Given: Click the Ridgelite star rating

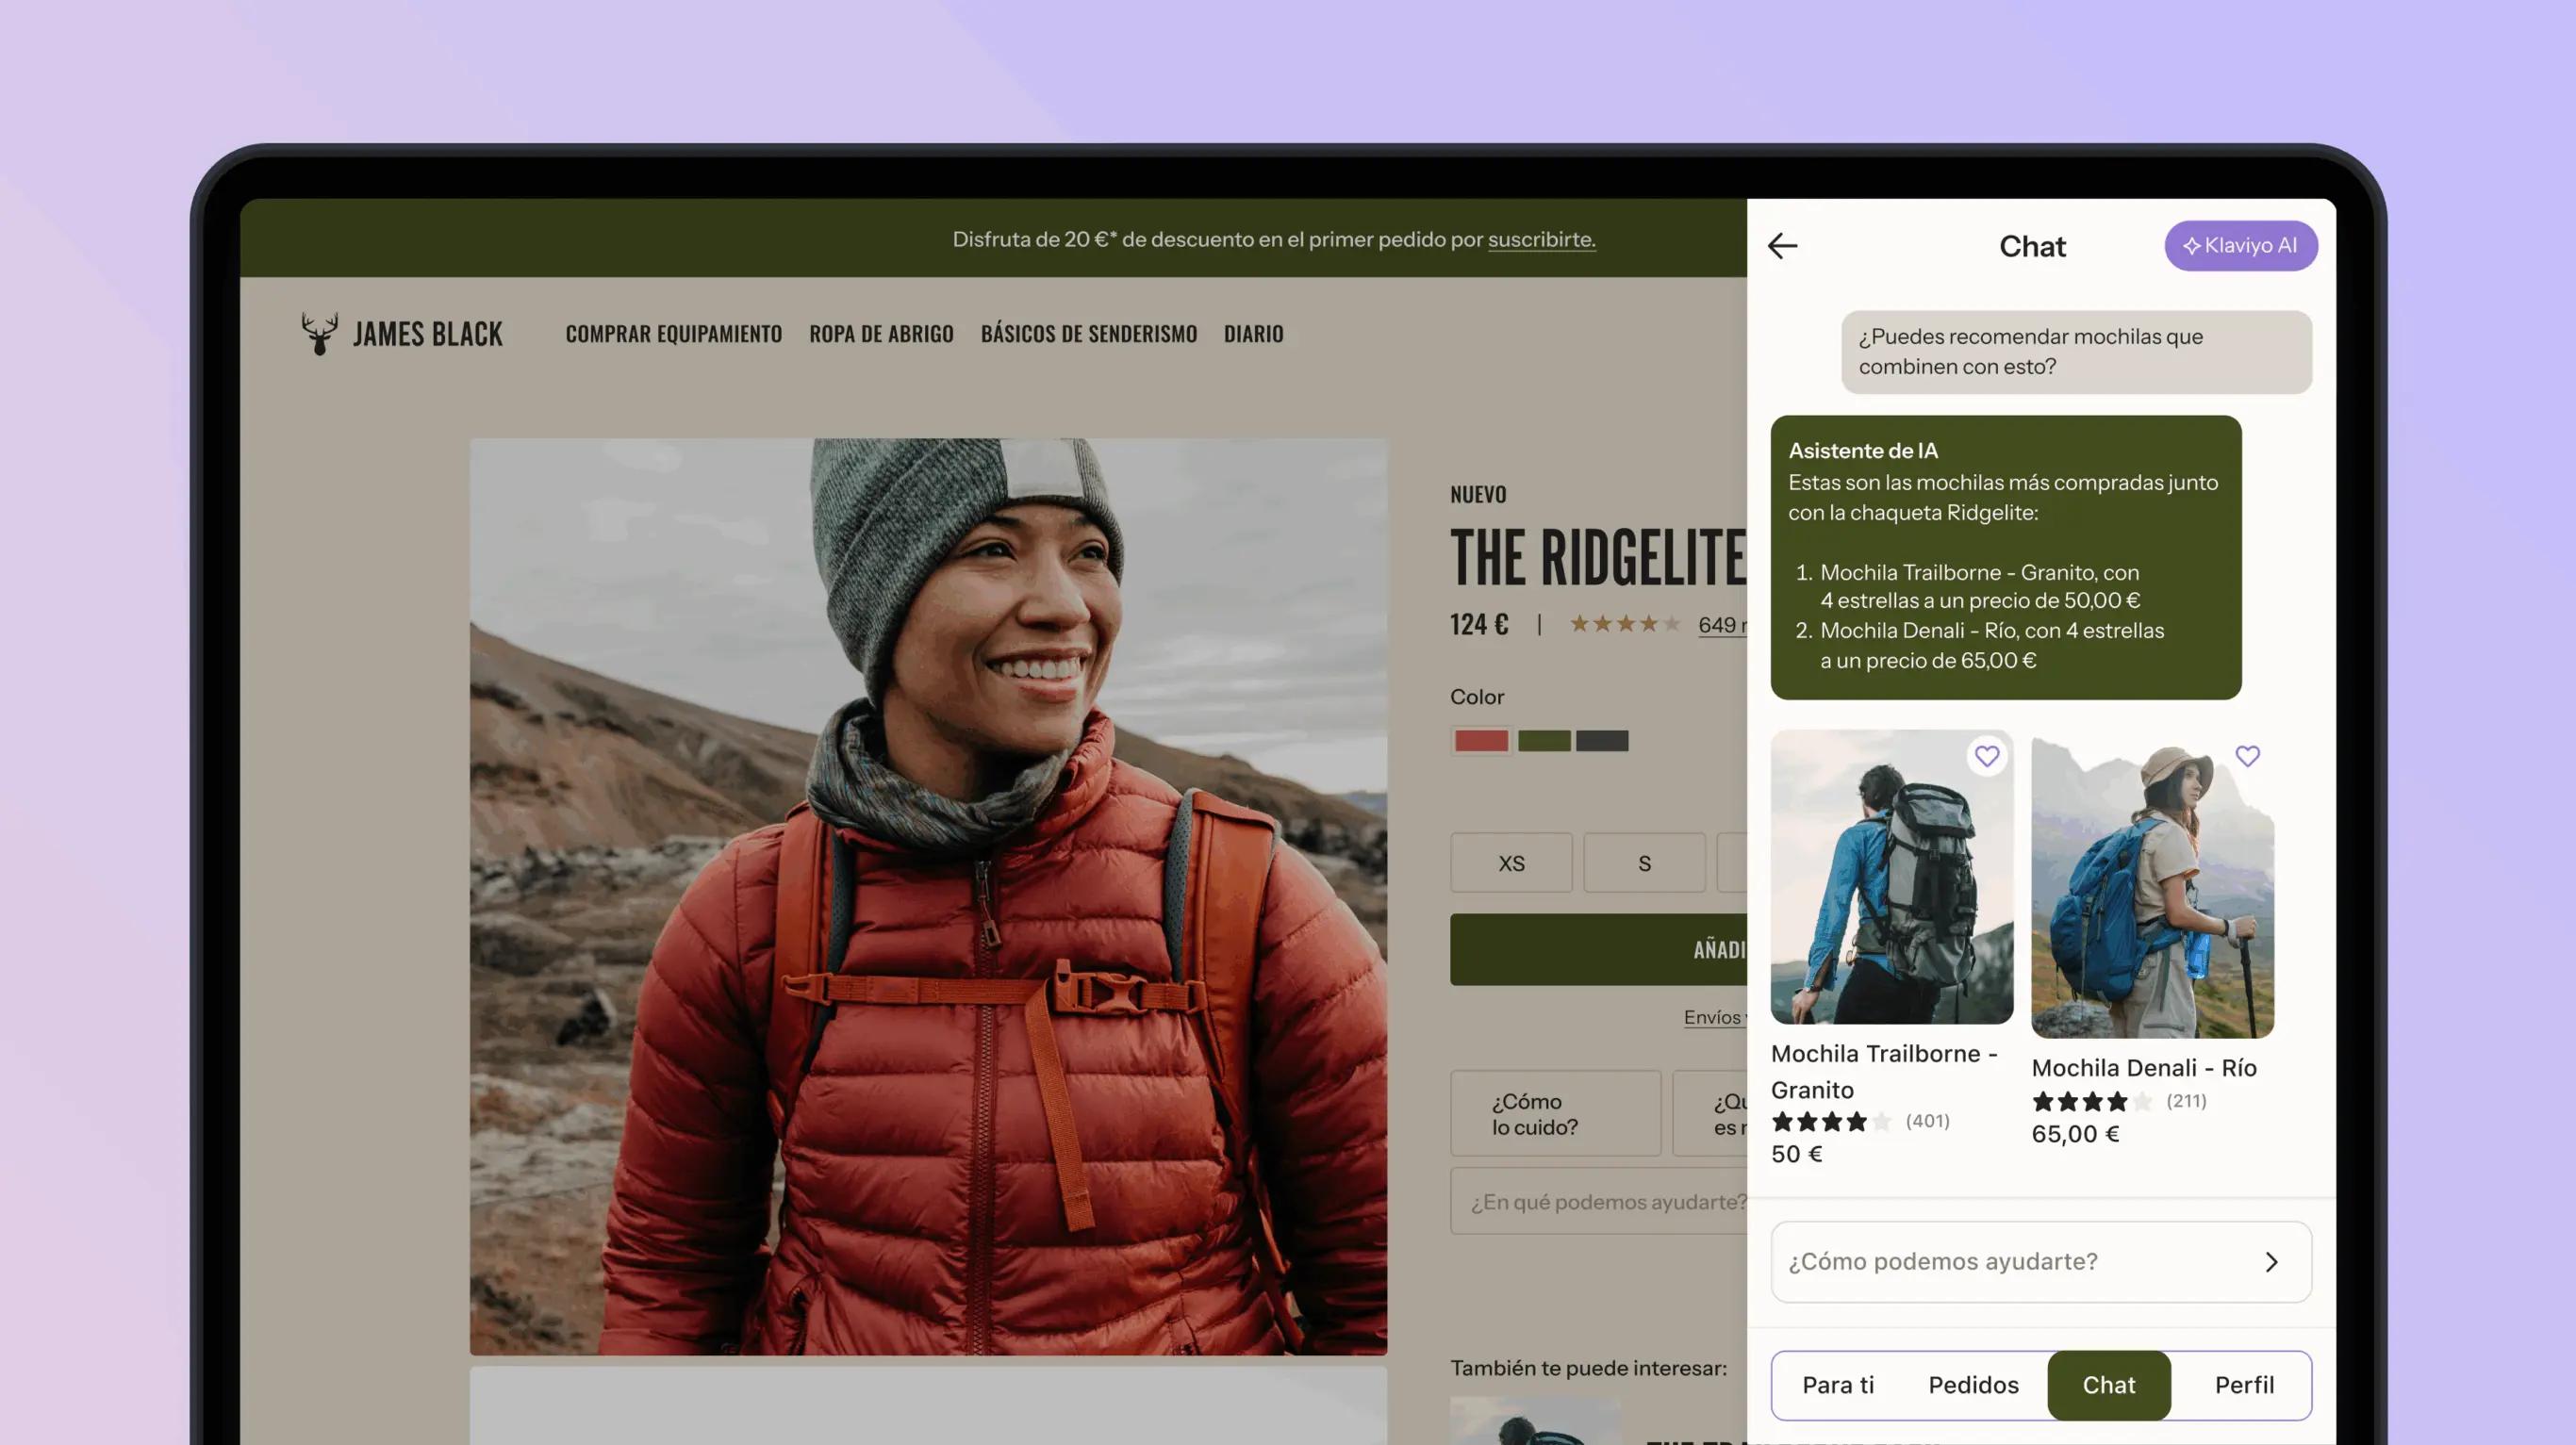Looking at the screenshot, I should pyautogui.click(x=1624, y=624).
